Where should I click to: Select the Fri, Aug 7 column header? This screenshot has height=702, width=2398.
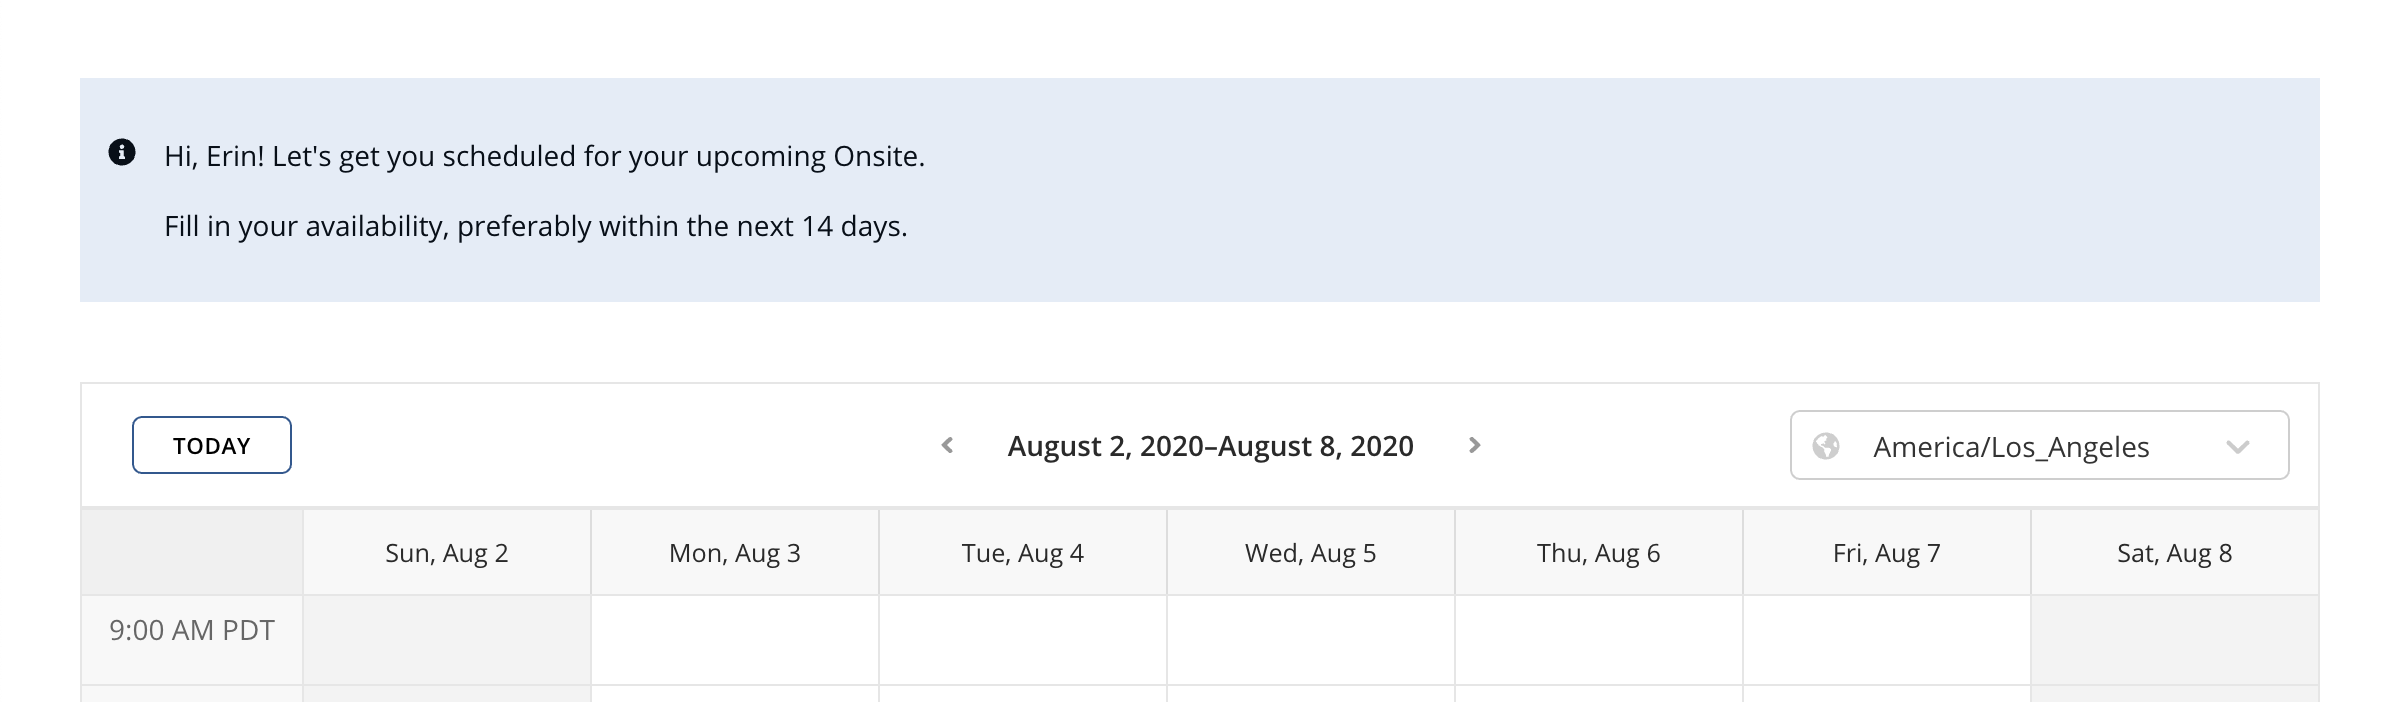click(1887, 553)
